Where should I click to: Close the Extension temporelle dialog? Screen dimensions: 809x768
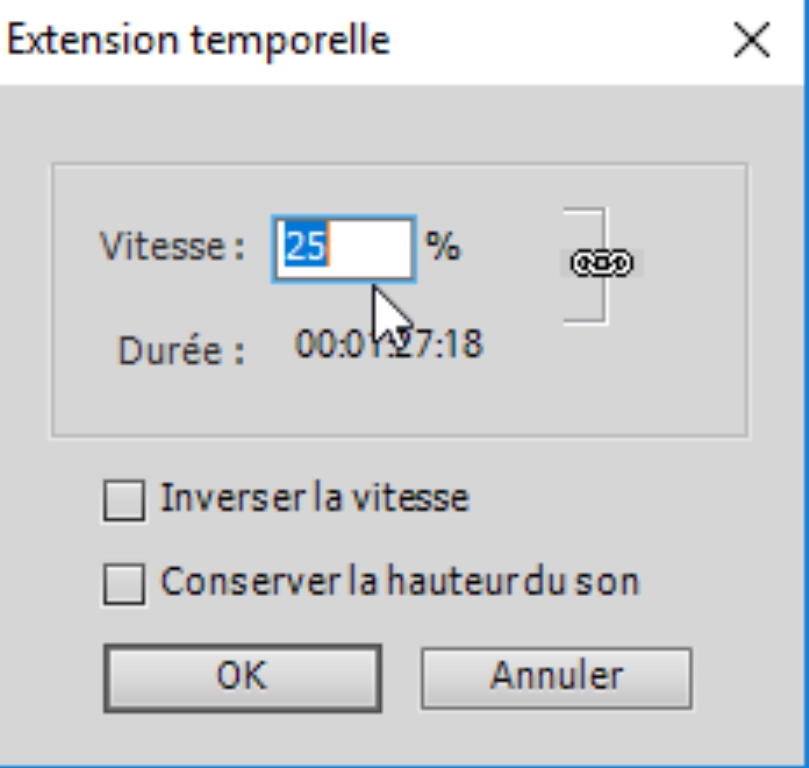[x=751, y=42]
